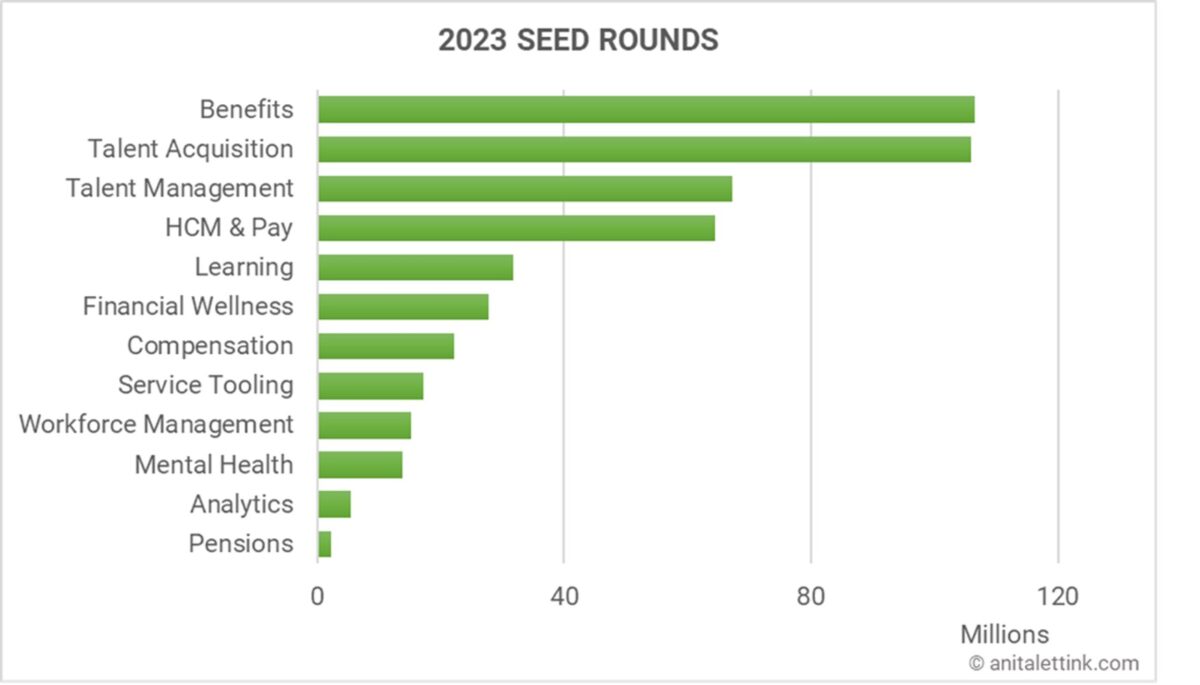The image size is (1200, 685).
Task: Click the Analytics bar
Action: pos(334,504)
